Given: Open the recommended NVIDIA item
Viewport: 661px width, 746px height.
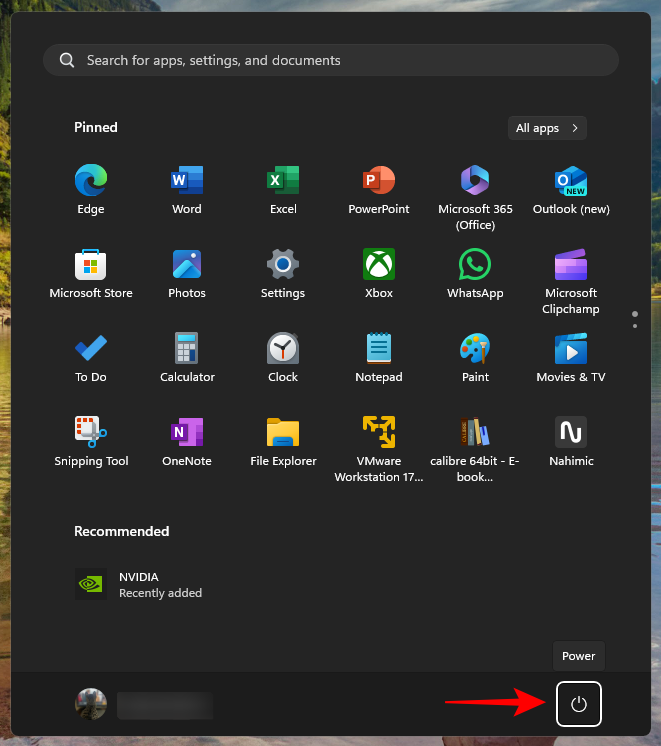Looking at the screenshot, I should click(140, 584).
